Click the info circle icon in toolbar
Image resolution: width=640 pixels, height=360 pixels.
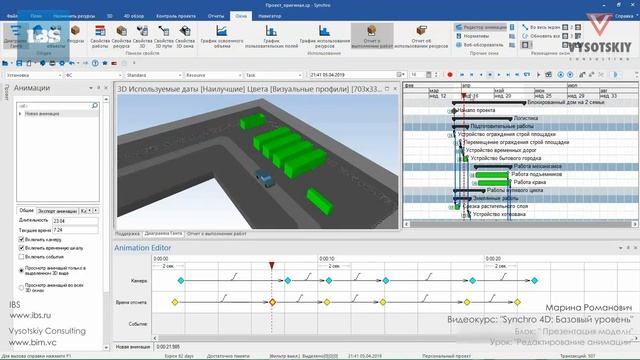point(95,63)
